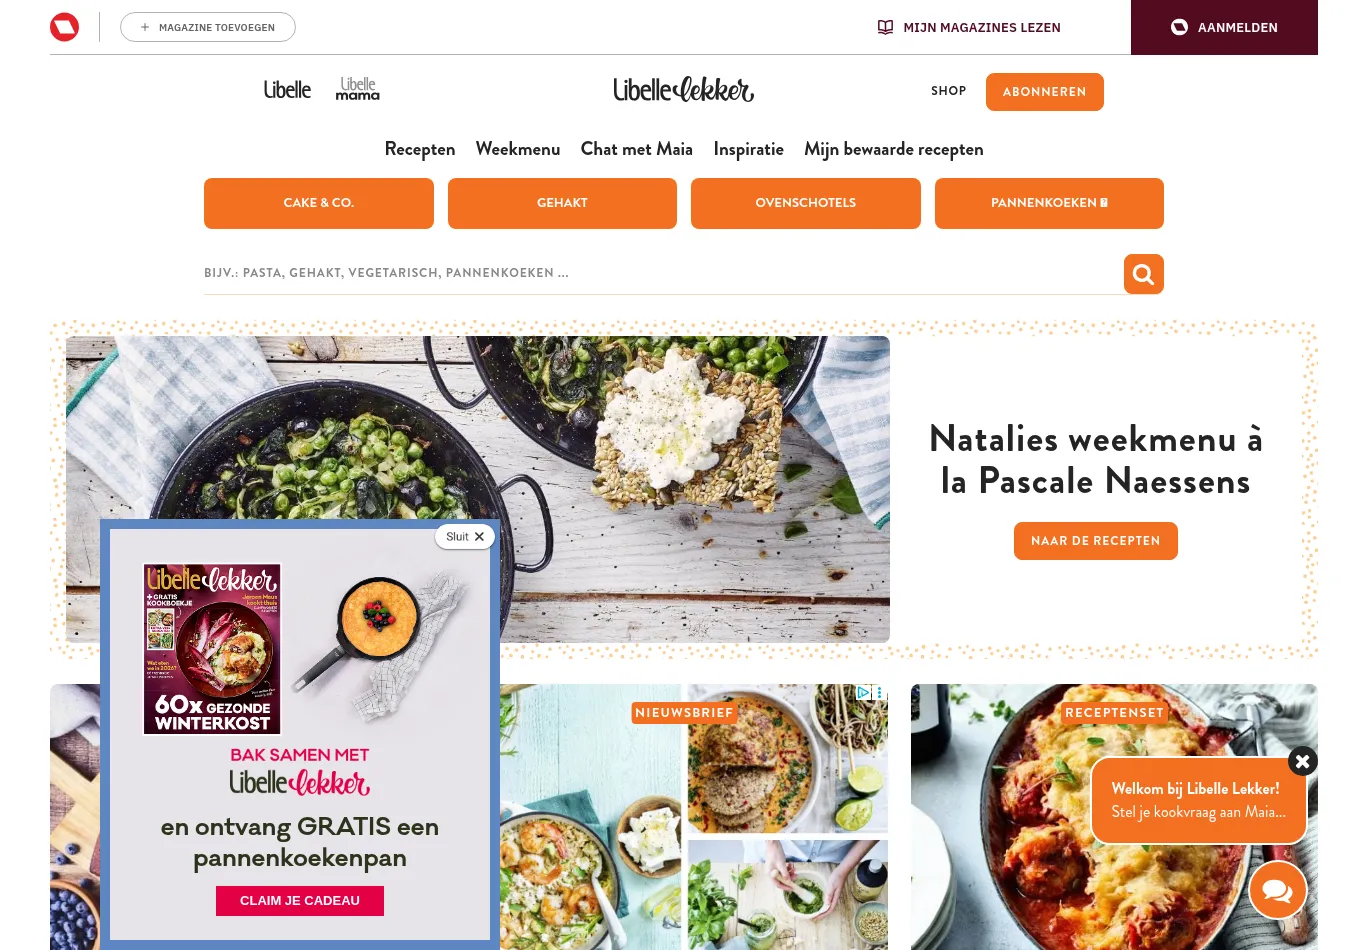The image size is (1368, 950).
Task: Click the Aanmelden button
Action: point(1224,27)
